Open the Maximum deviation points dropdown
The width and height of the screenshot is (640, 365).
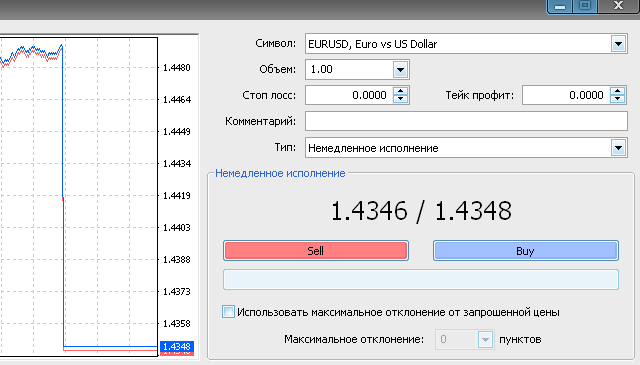pos(485,339)
